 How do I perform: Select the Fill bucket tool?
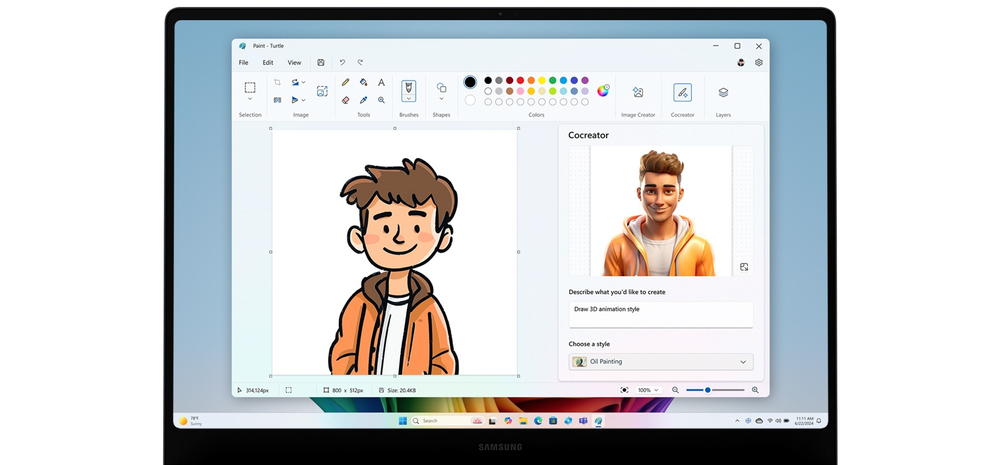pos(363,82)
